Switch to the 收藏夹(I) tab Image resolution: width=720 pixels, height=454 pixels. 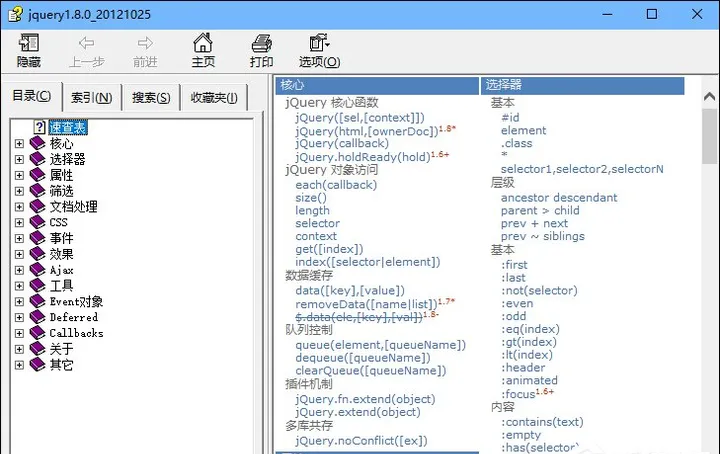point(214,97)
